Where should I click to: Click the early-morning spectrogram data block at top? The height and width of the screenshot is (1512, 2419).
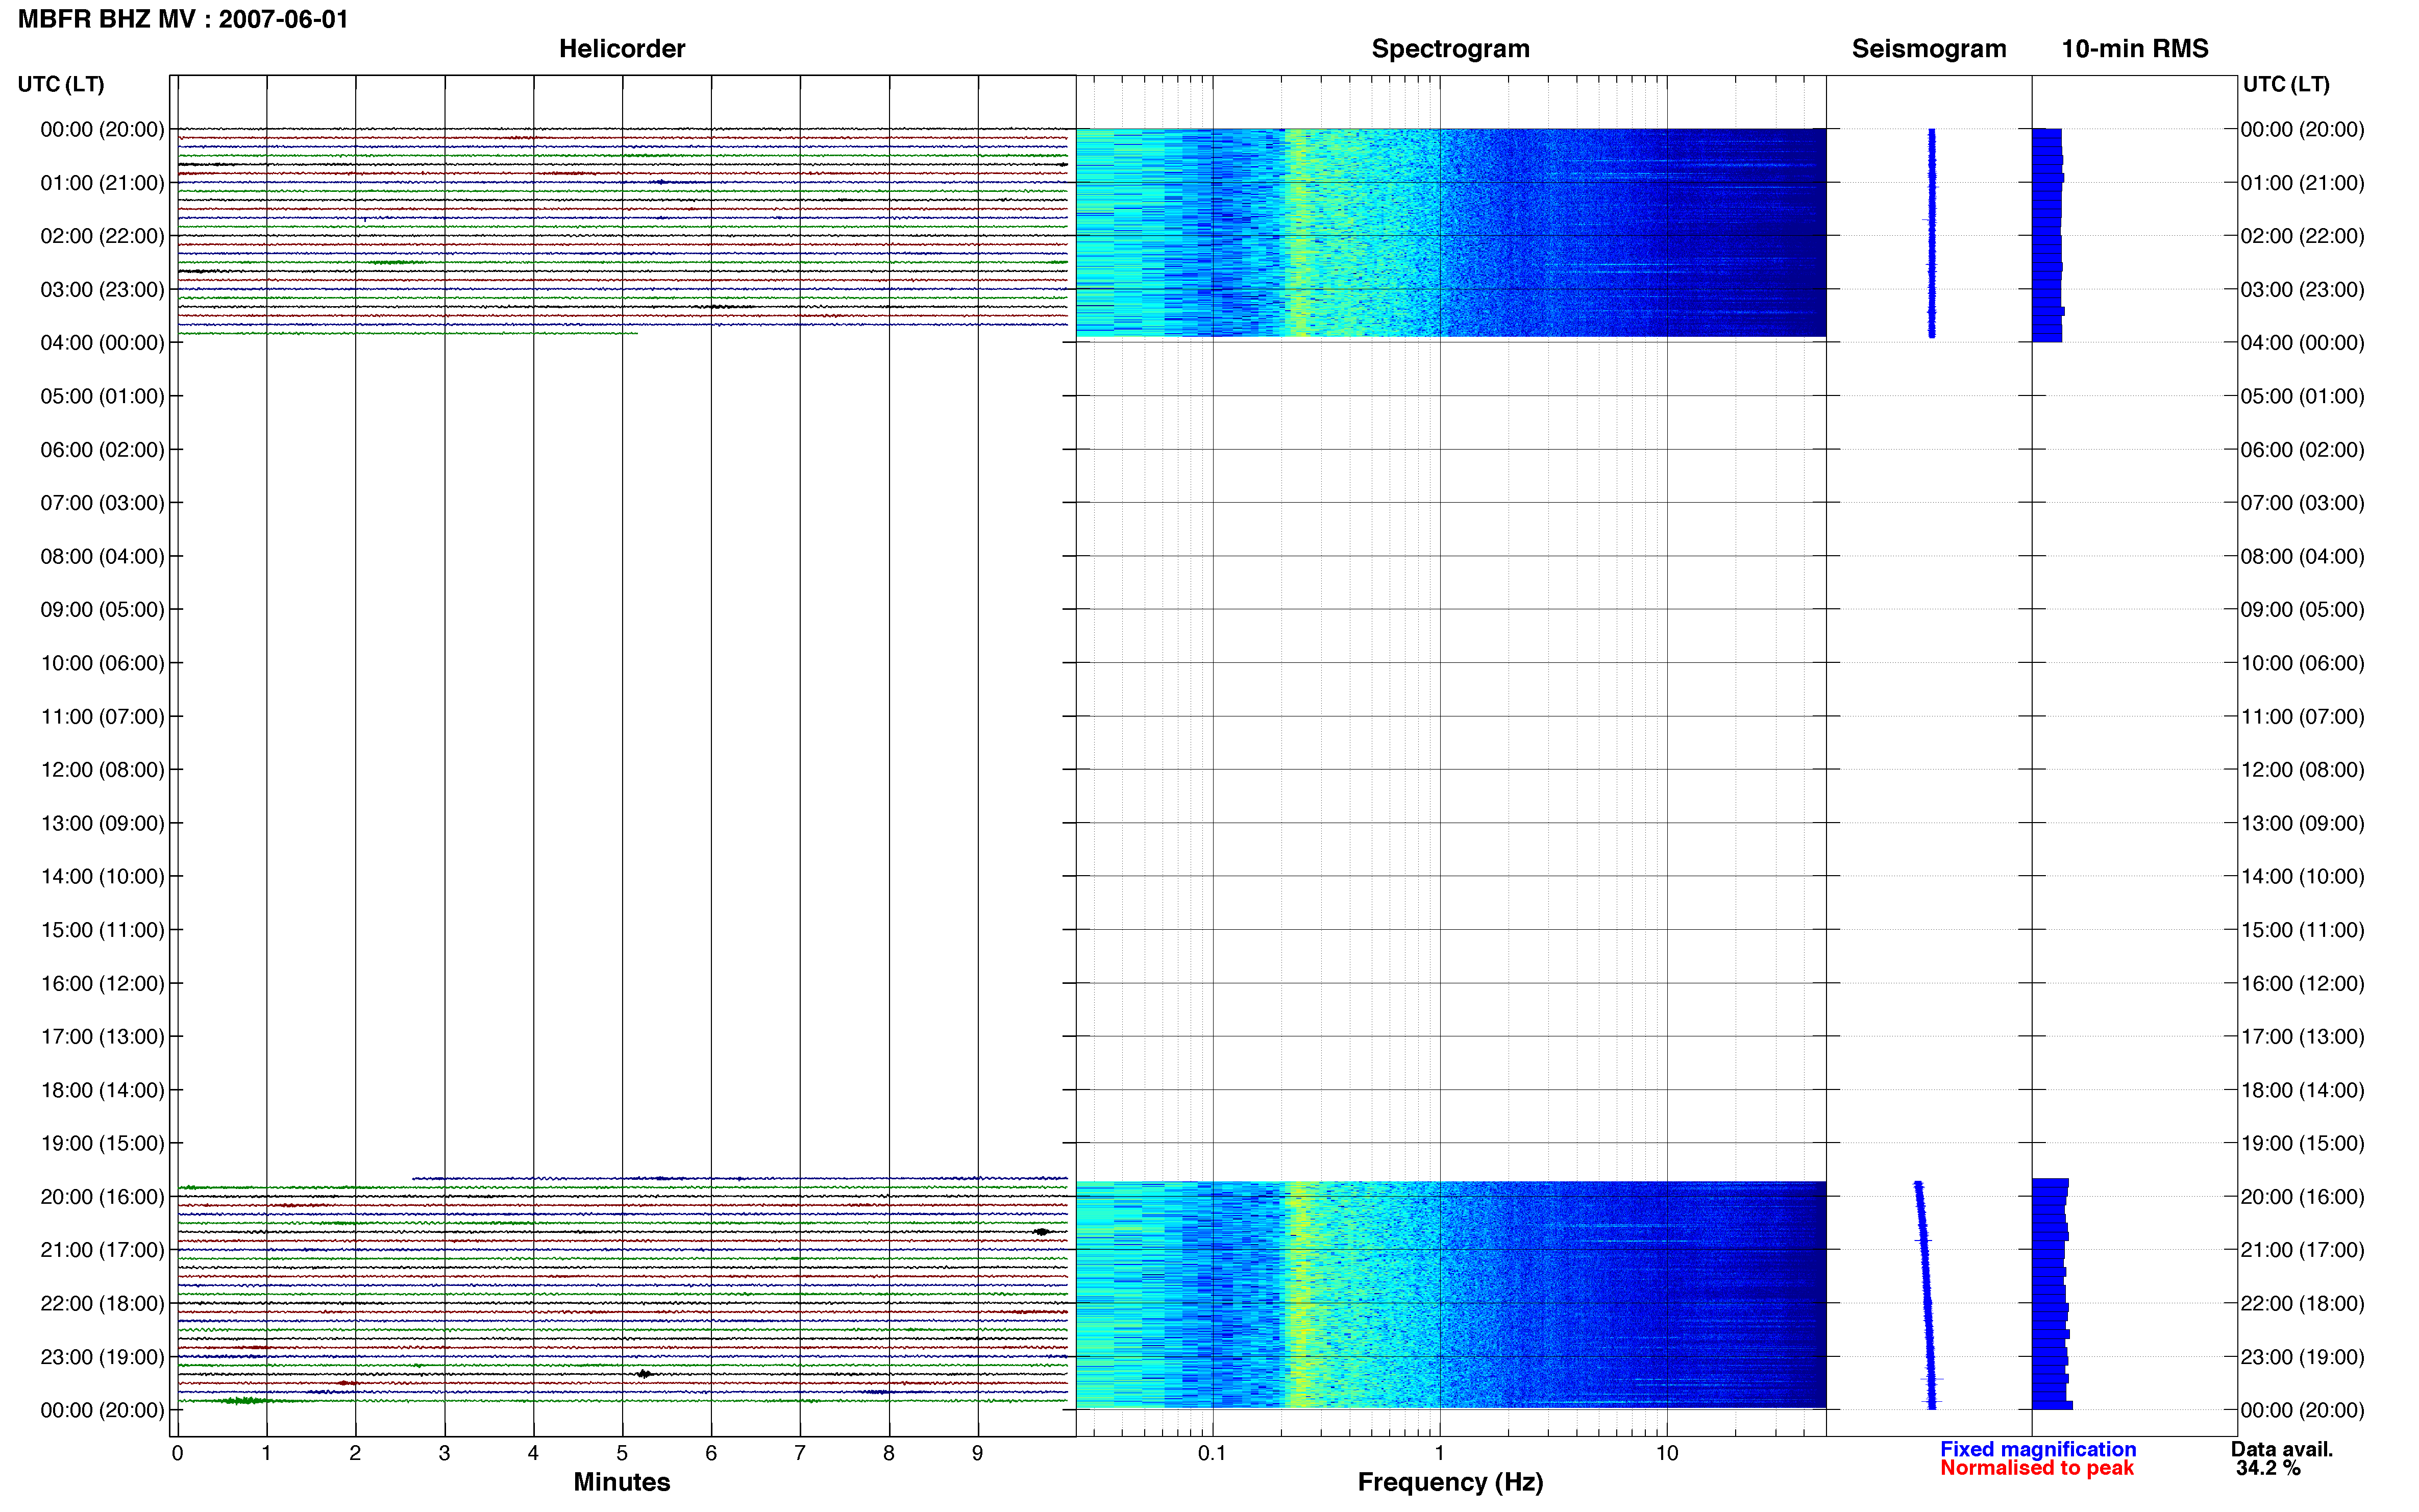pos(1451,232)
